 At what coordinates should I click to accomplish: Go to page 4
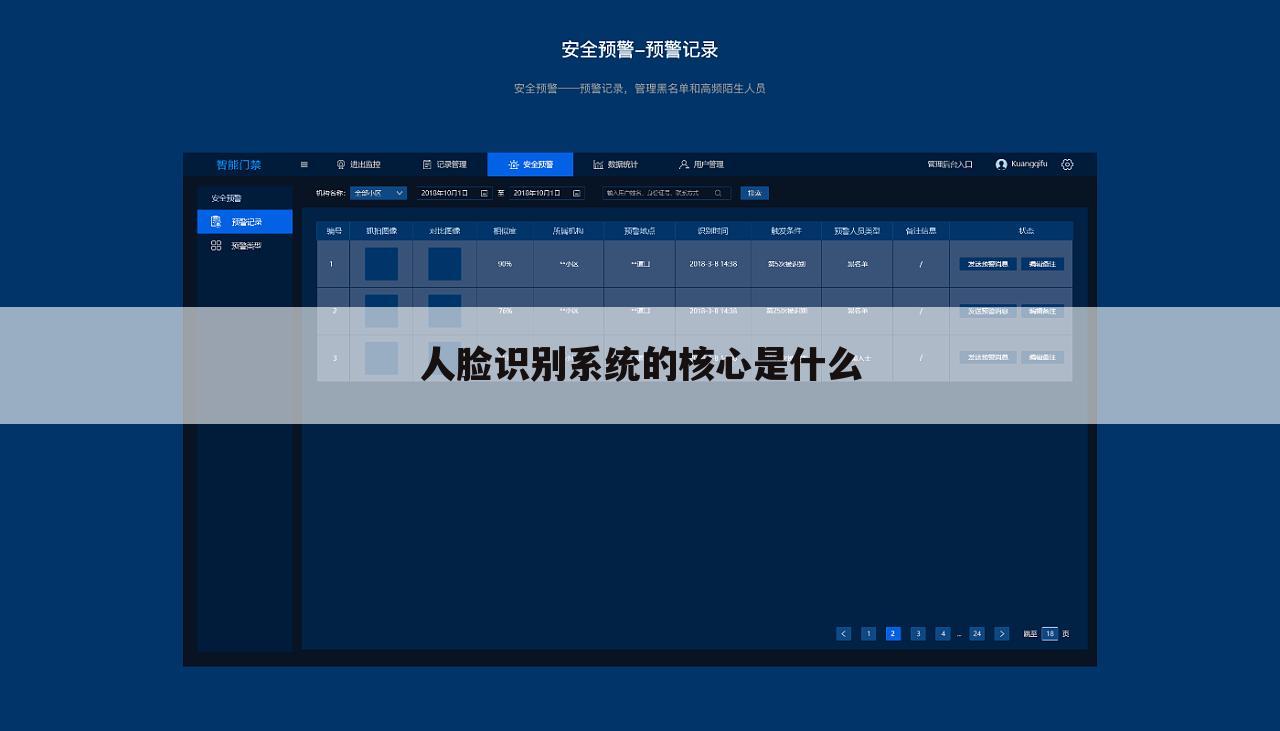click(x=943, y=633)
